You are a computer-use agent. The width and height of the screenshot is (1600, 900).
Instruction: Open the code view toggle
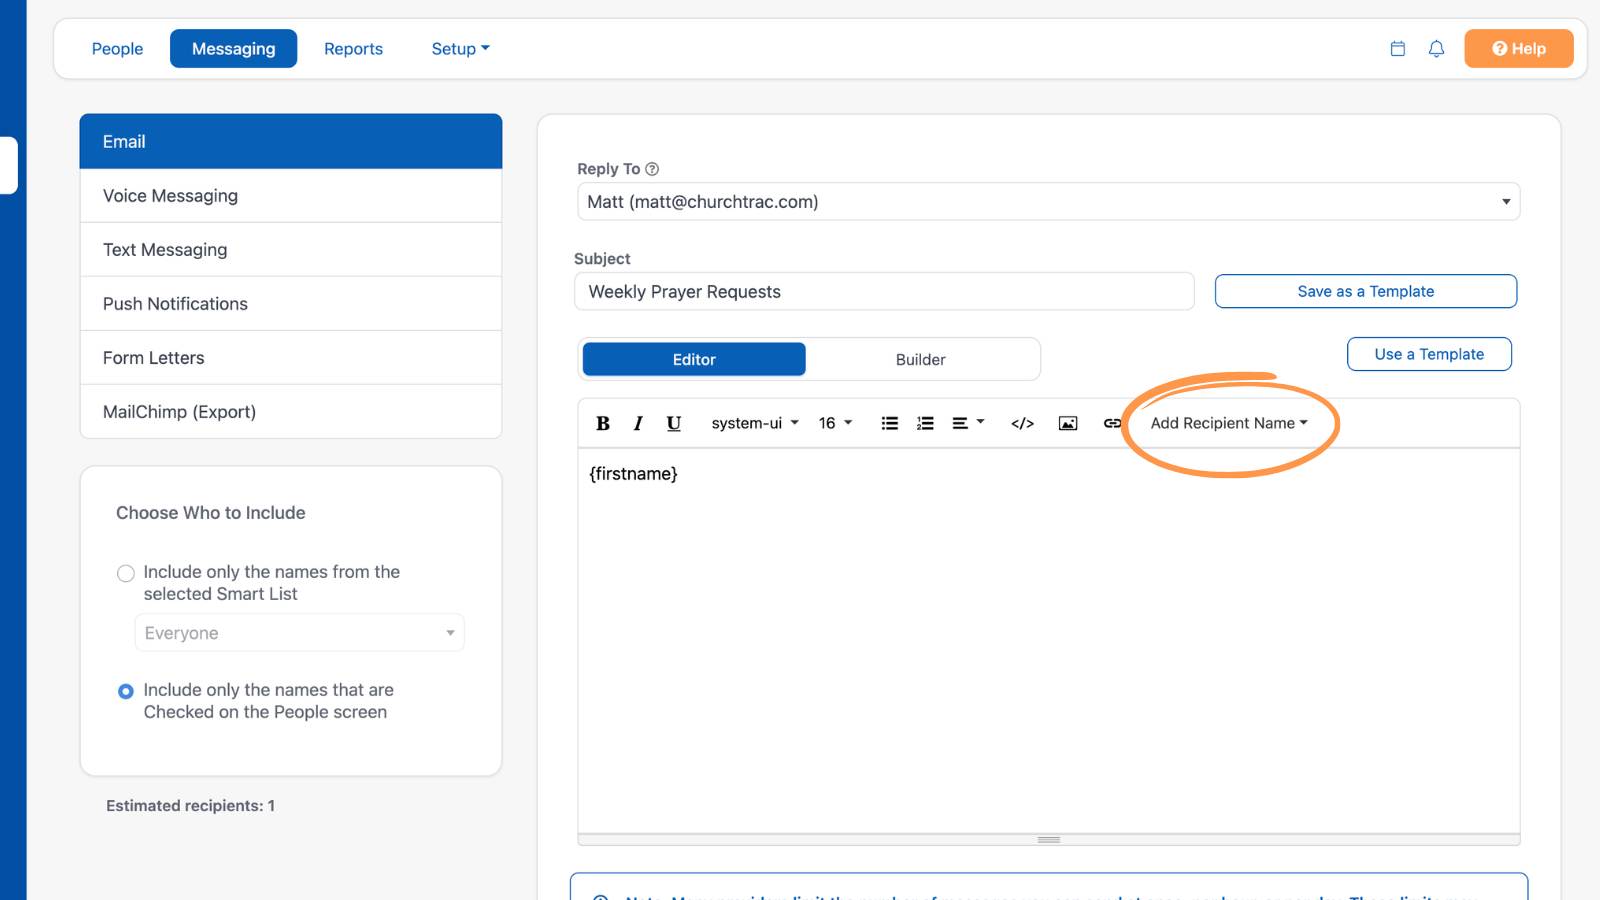1022,423
